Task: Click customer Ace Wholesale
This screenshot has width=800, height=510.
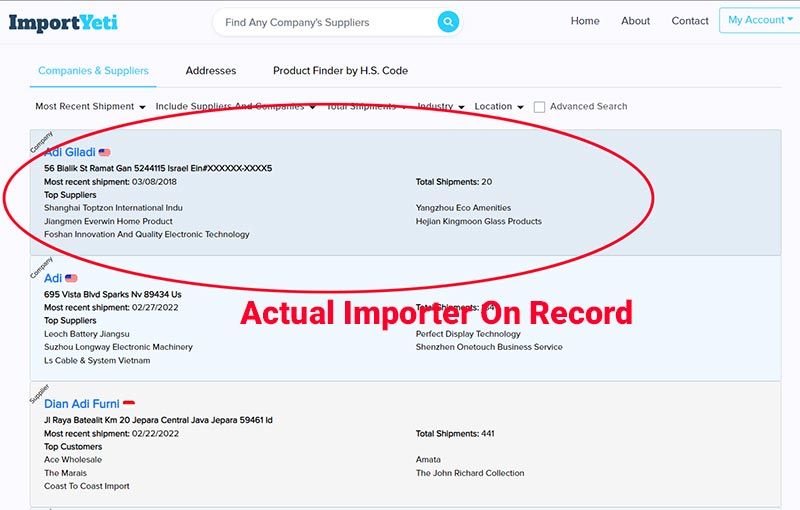Action: click(x=73, y=460)
